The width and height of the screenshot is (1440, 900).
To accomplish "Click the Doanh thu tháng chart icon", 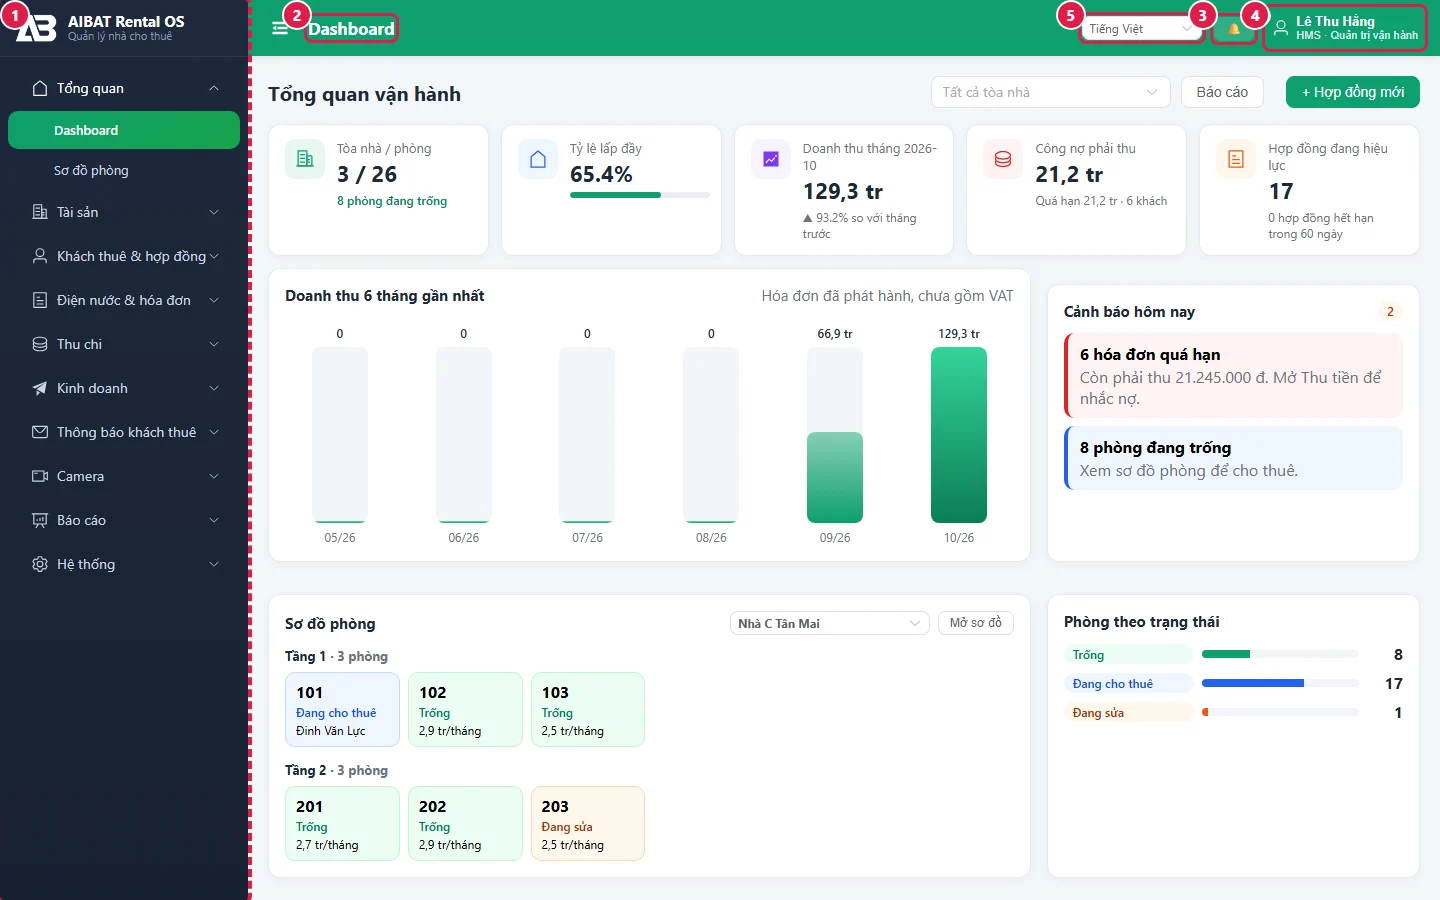I will (x=771, y=159).
